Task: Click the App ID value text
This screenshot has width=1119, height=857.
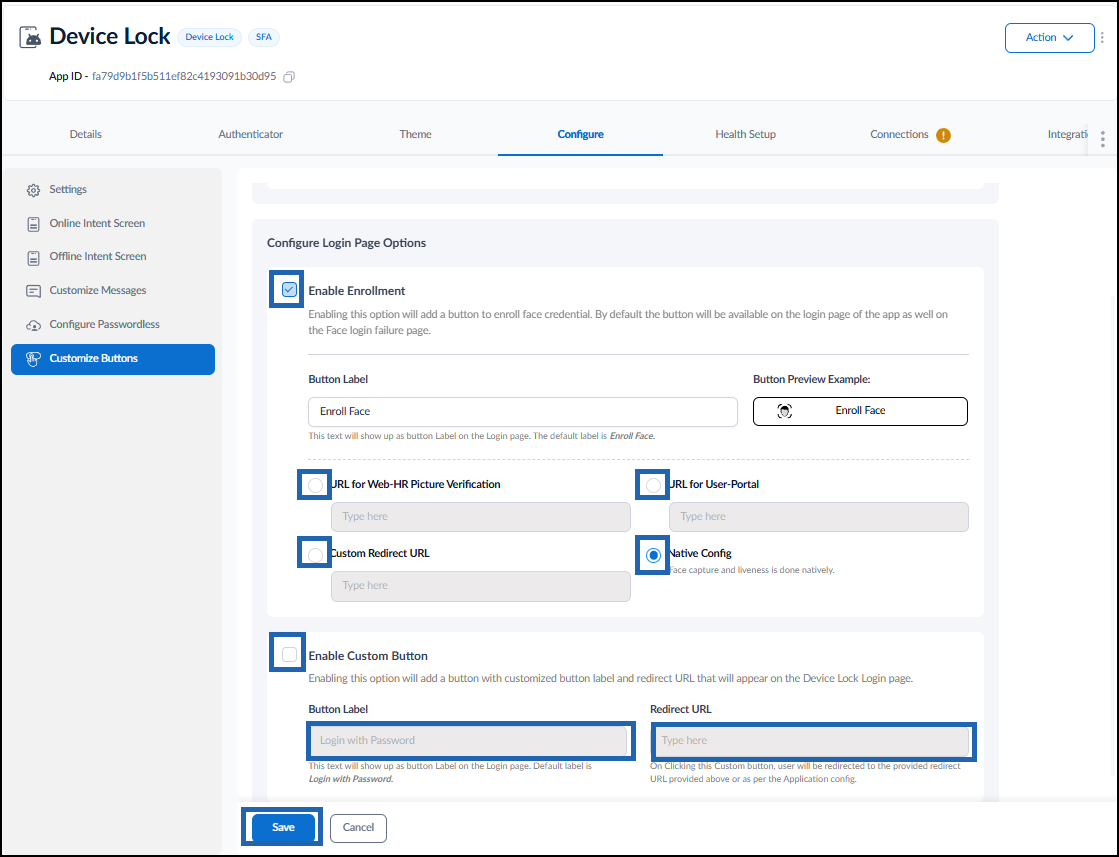Action: (184, 76)
